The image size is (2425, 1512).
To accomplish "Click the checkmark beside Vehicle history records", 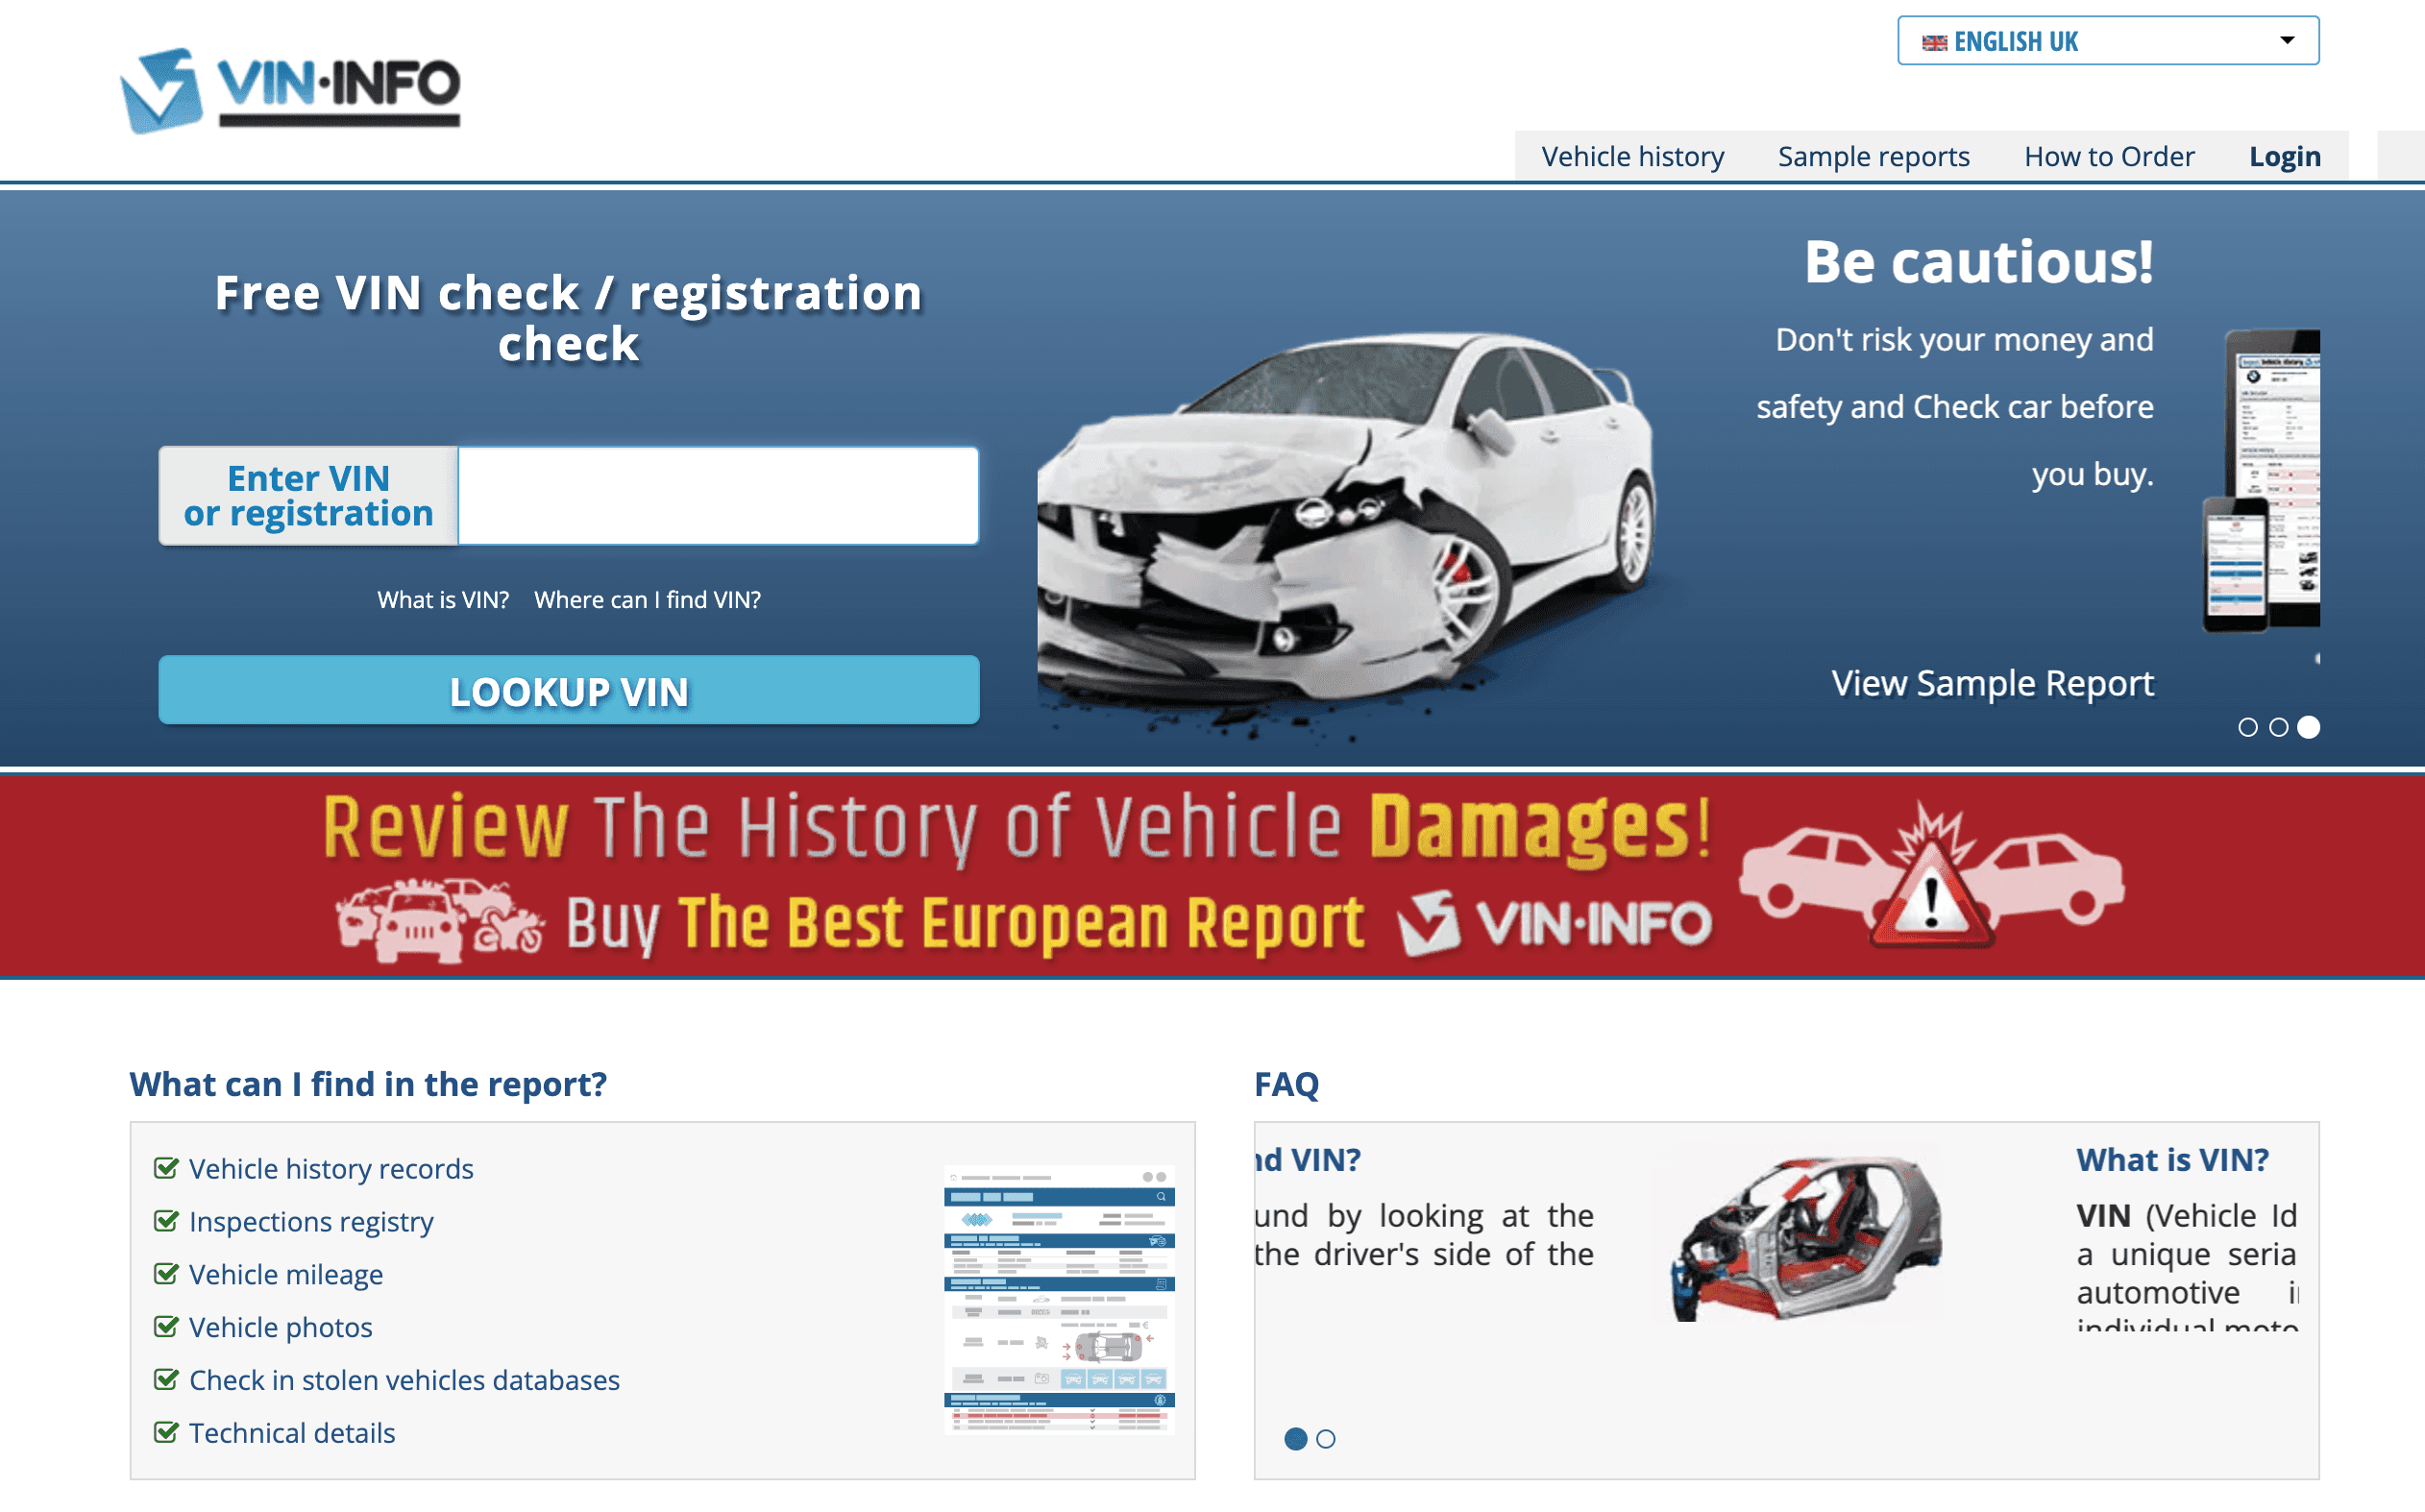I will pyautogui.click(x=166, y=1167).
